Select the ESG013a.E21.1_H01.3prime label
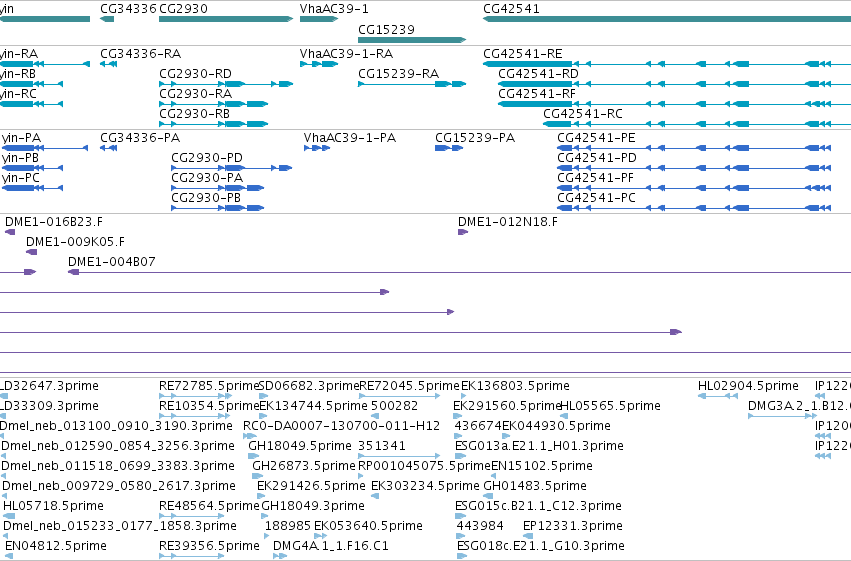The width and height of the screenshot is (851, 561). coord(539,446)
